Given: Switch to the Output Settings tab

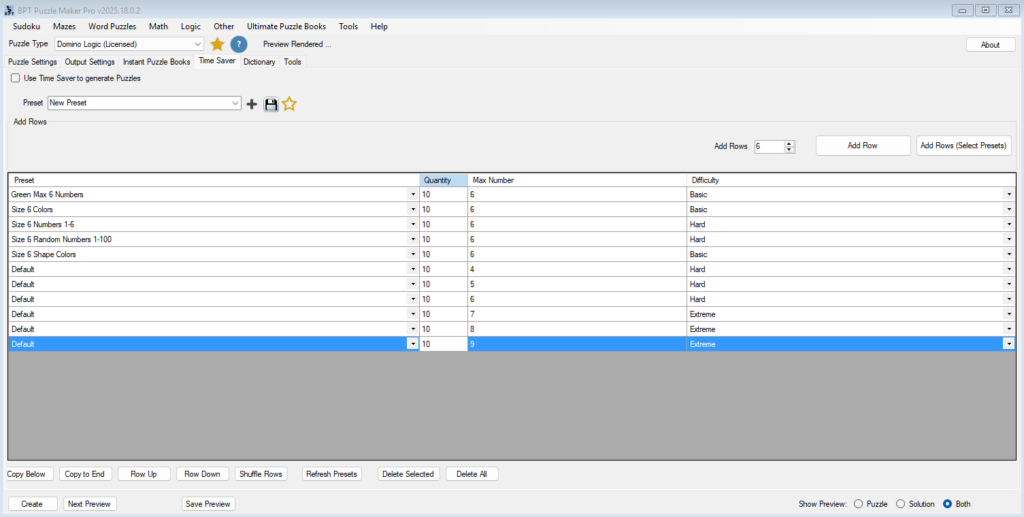Looking at the screenshot, I should pyautogui.click(x=90, y=62).
